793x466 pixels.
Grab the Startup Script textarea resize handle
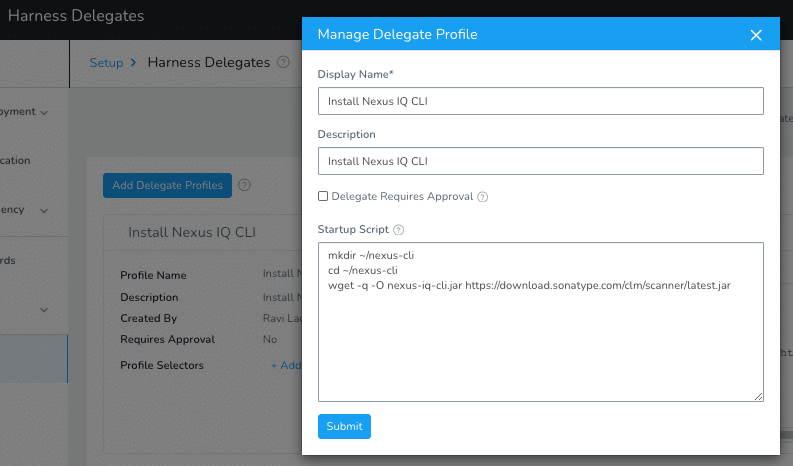pyautogui.click(x=759, y=397)
